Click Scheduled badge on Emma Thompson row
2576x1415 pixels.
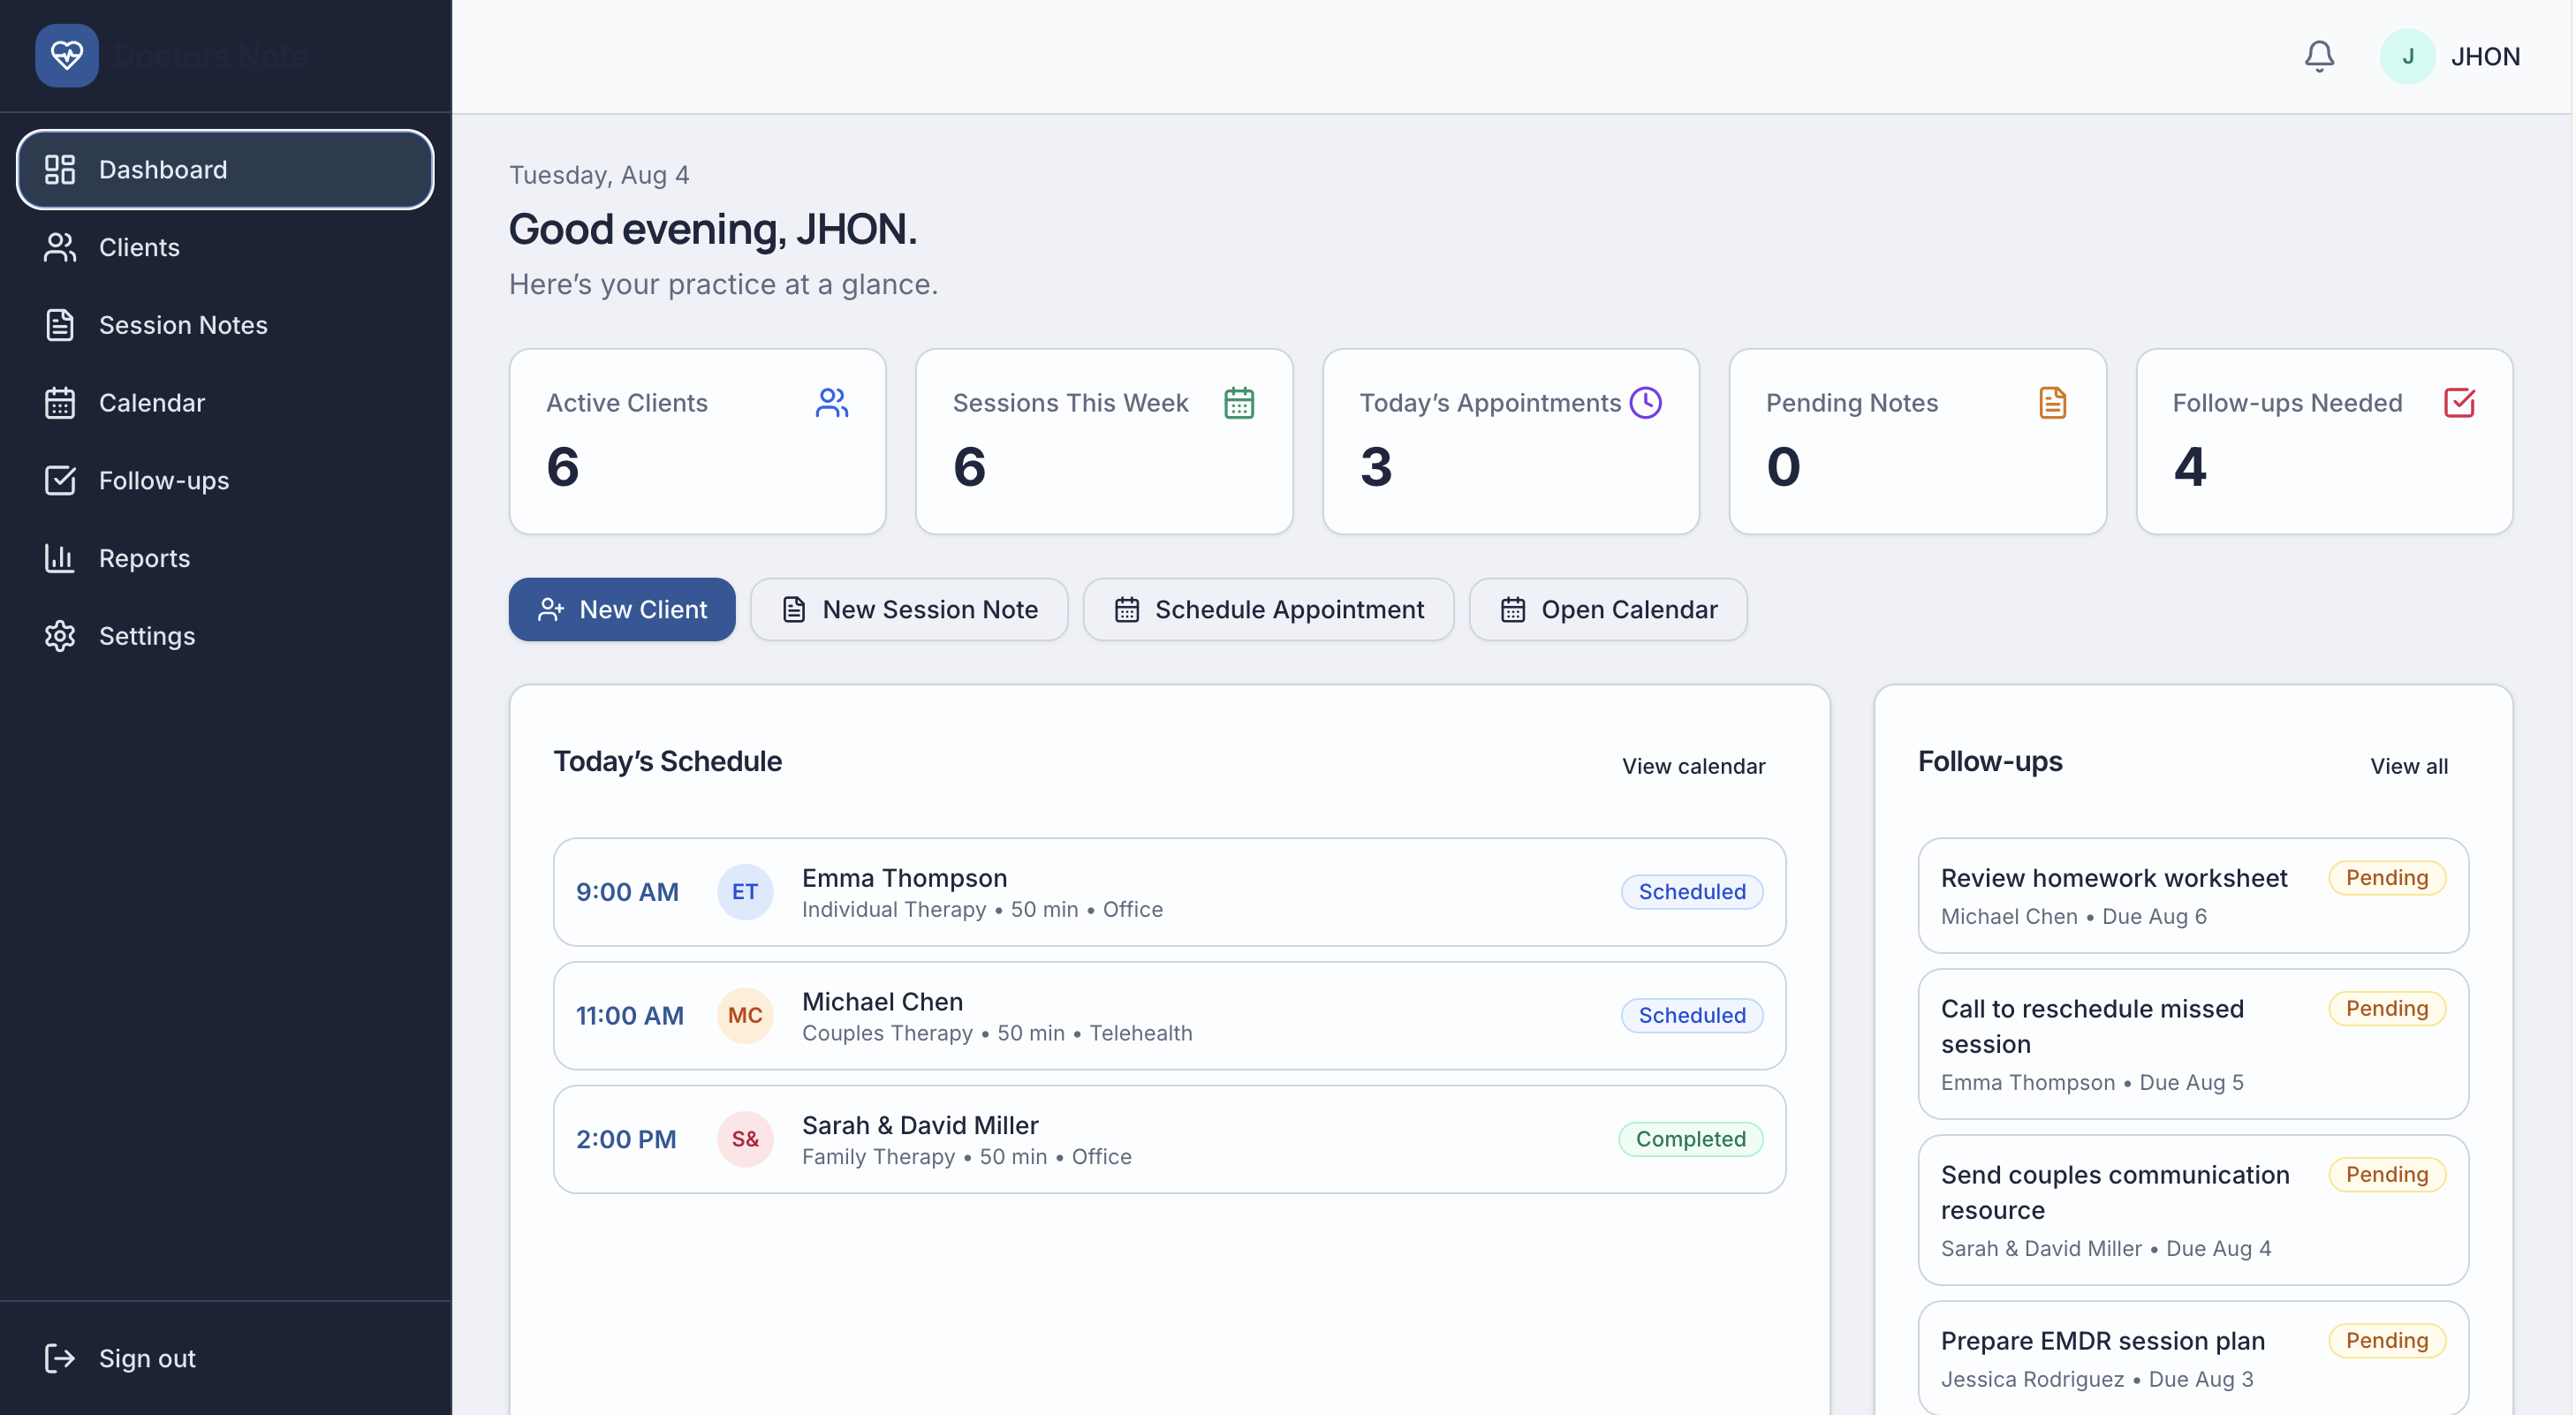pos(1692,891)
